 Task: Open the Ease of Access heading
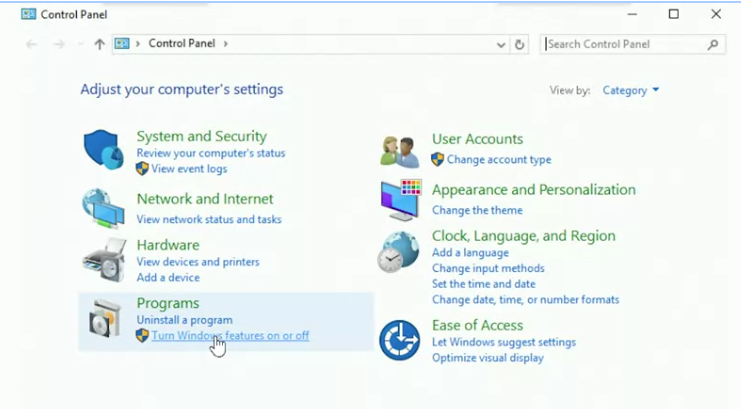point(477,325)
